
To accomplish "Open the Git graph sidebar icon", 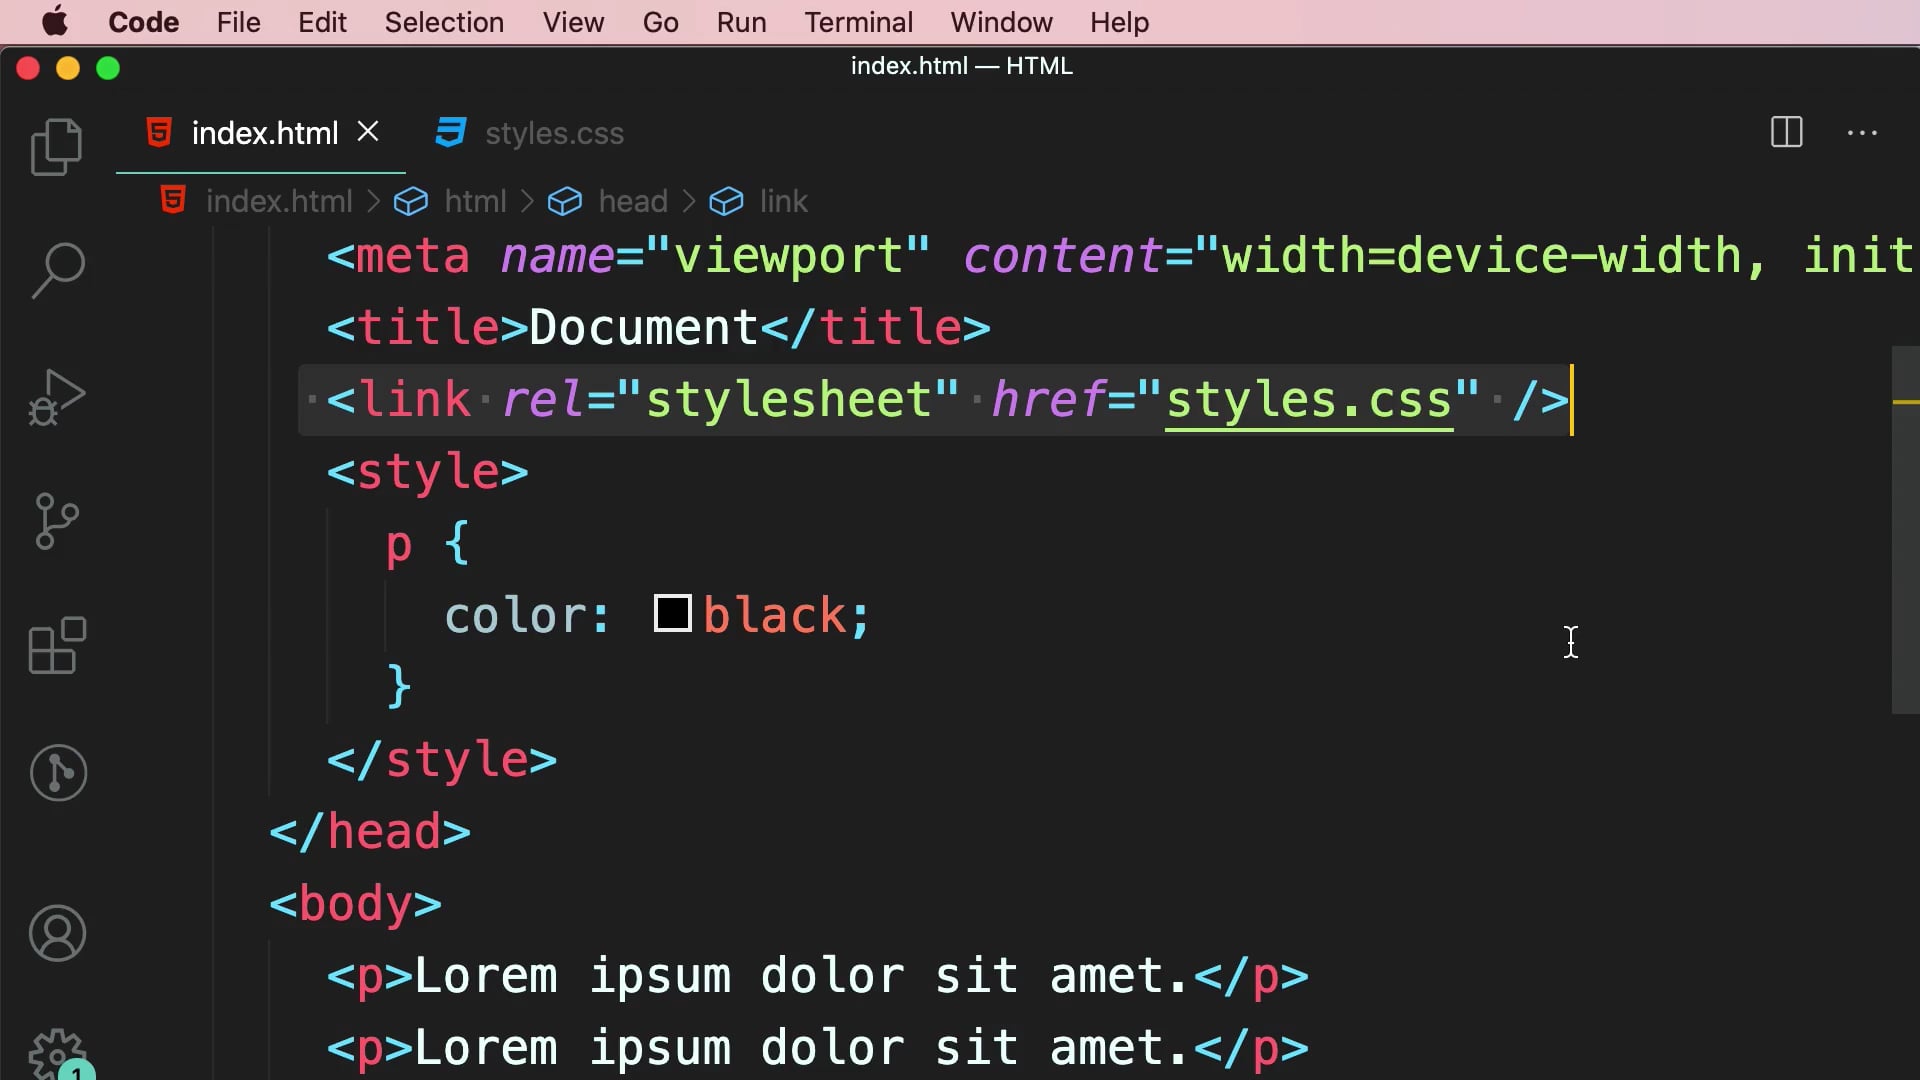I will 58,773.
